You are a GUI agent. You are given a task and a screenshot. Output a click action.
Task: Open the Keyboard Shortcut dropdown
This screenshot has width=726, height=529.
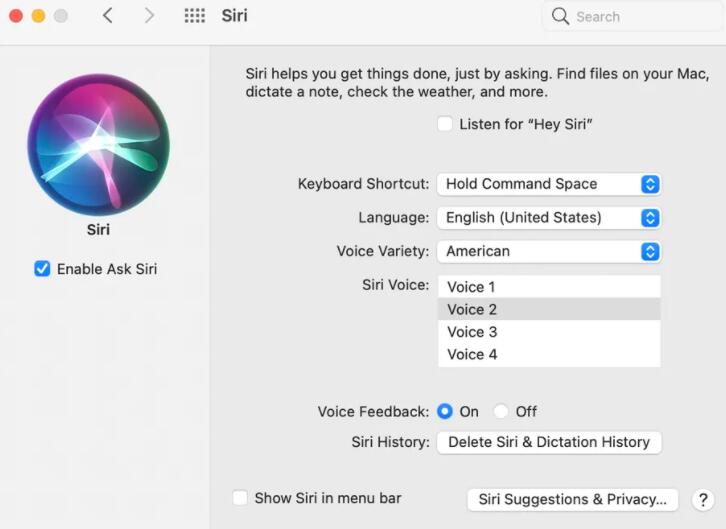point(549,184)
